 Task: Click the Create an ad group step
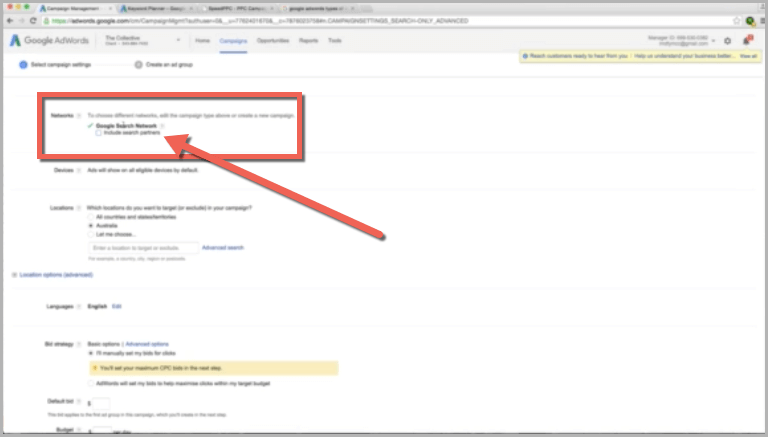click(164, 65)
